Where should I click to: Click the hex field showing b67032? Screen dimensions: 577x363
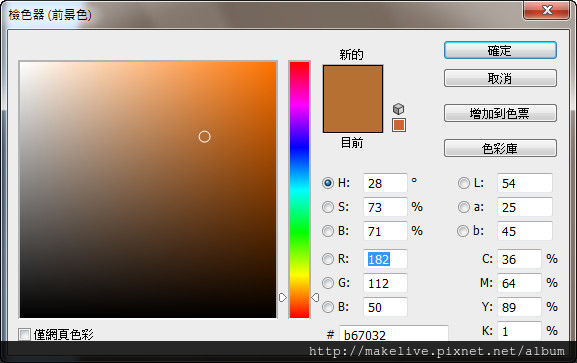point(394,334)
